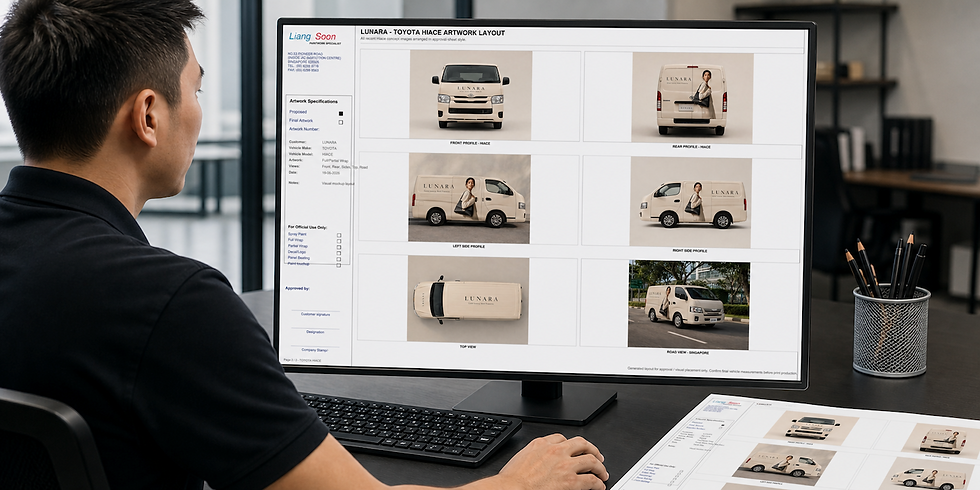Click the company address block under the logo
Viewport: 980px width, 490px height.
(x=314, y=62)
